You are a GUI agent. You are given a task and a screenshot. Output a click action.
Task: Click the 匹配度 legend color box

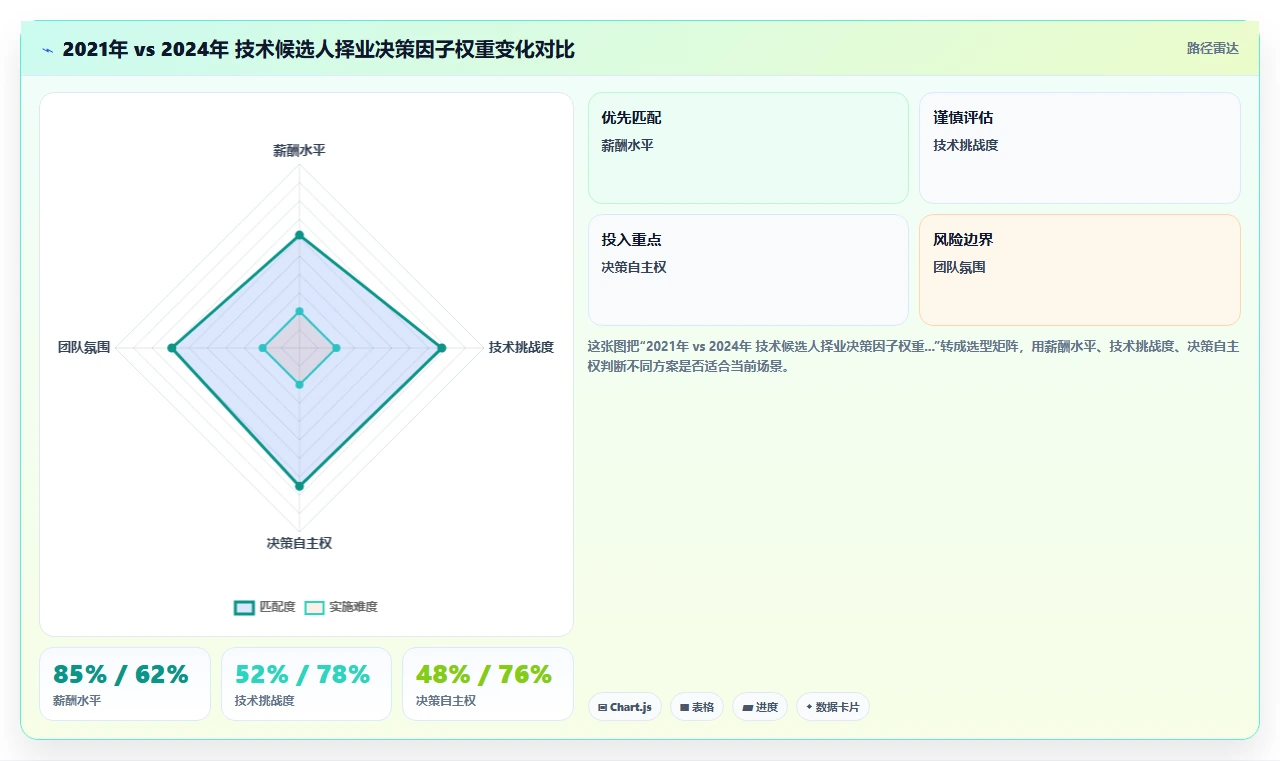click(x=244, y=607)
